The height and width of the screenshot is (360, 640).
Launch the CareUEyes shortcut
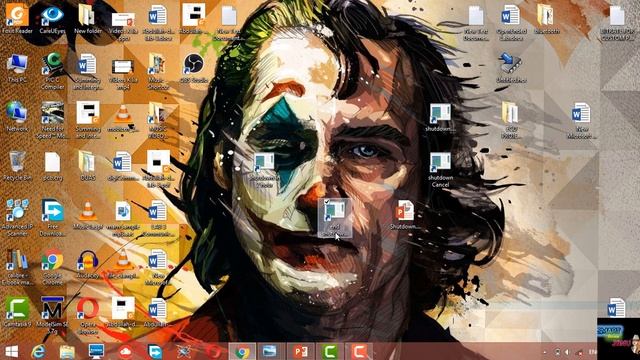pos(52,18)
